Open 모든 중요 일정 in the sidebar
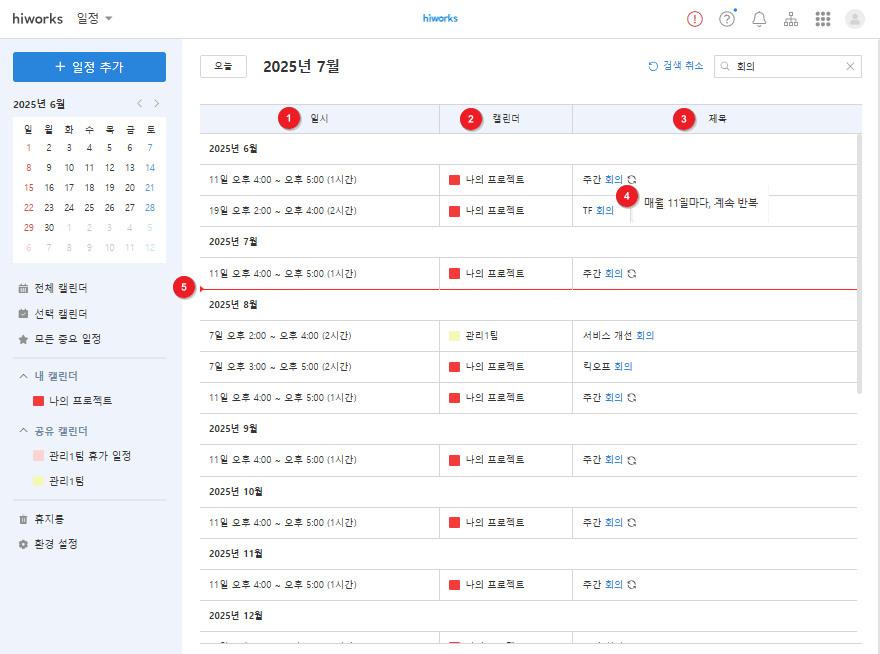Viewport: 880px width, 654px height. coord(67,339)
